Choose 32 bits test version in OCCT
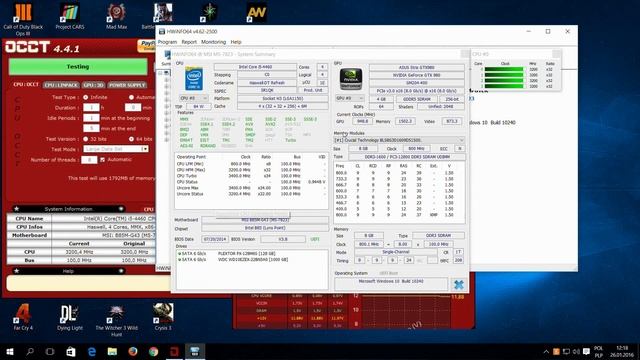640x360 pixels. point(85,139)
